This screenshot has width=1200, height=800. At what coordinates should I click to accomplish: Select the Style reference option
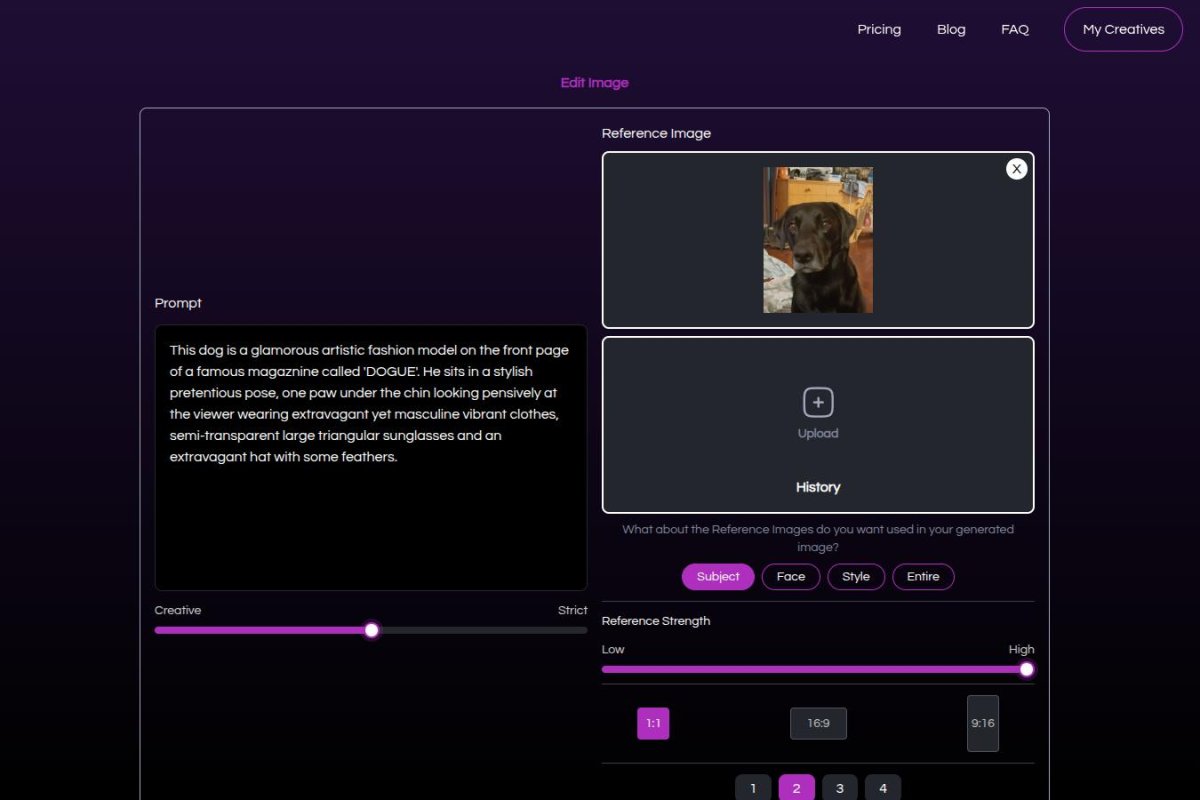point(856,576)
